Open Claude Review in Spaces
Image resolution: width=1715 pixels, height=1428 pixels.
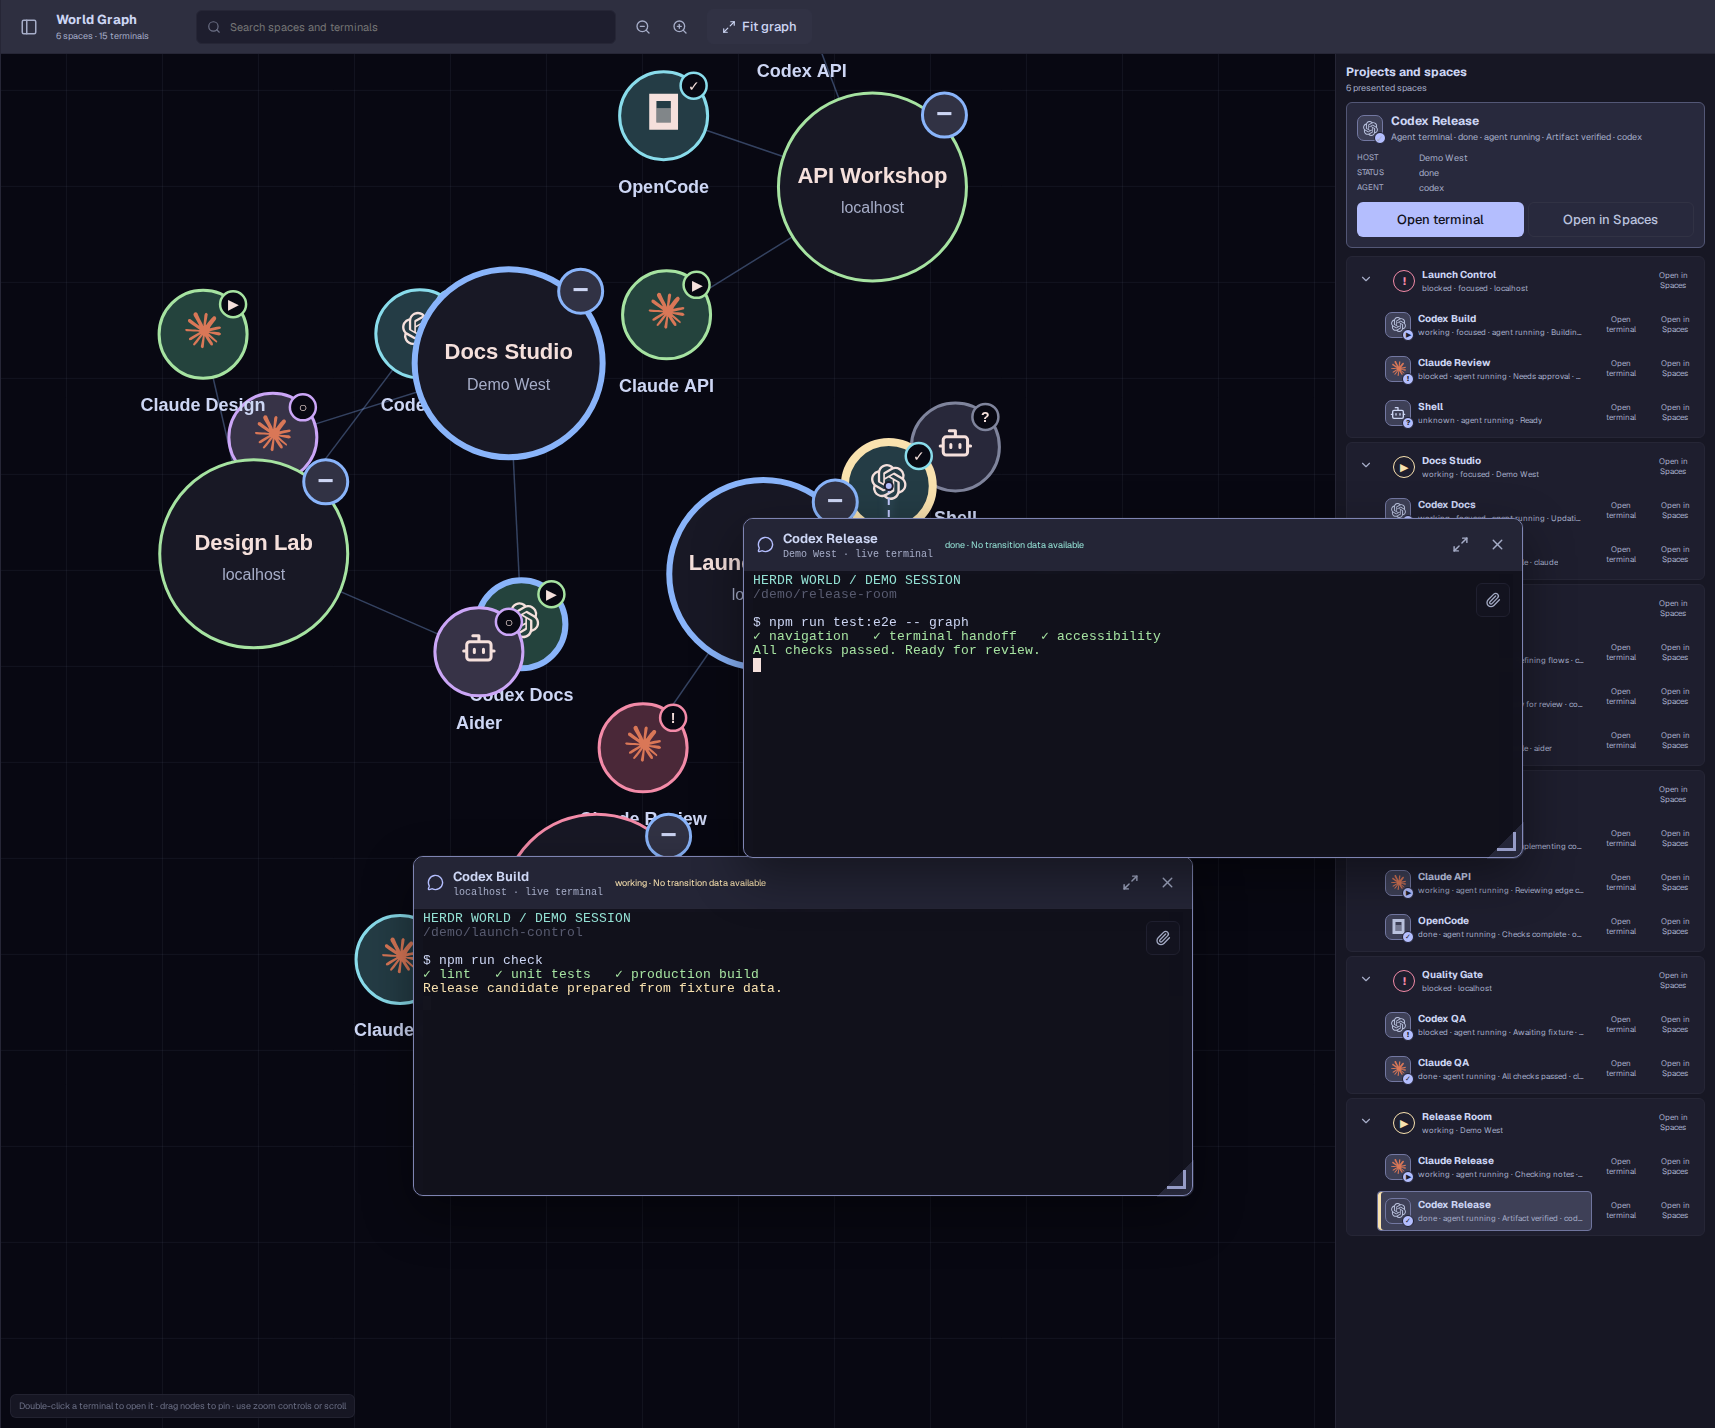[x=1675, y=369]
